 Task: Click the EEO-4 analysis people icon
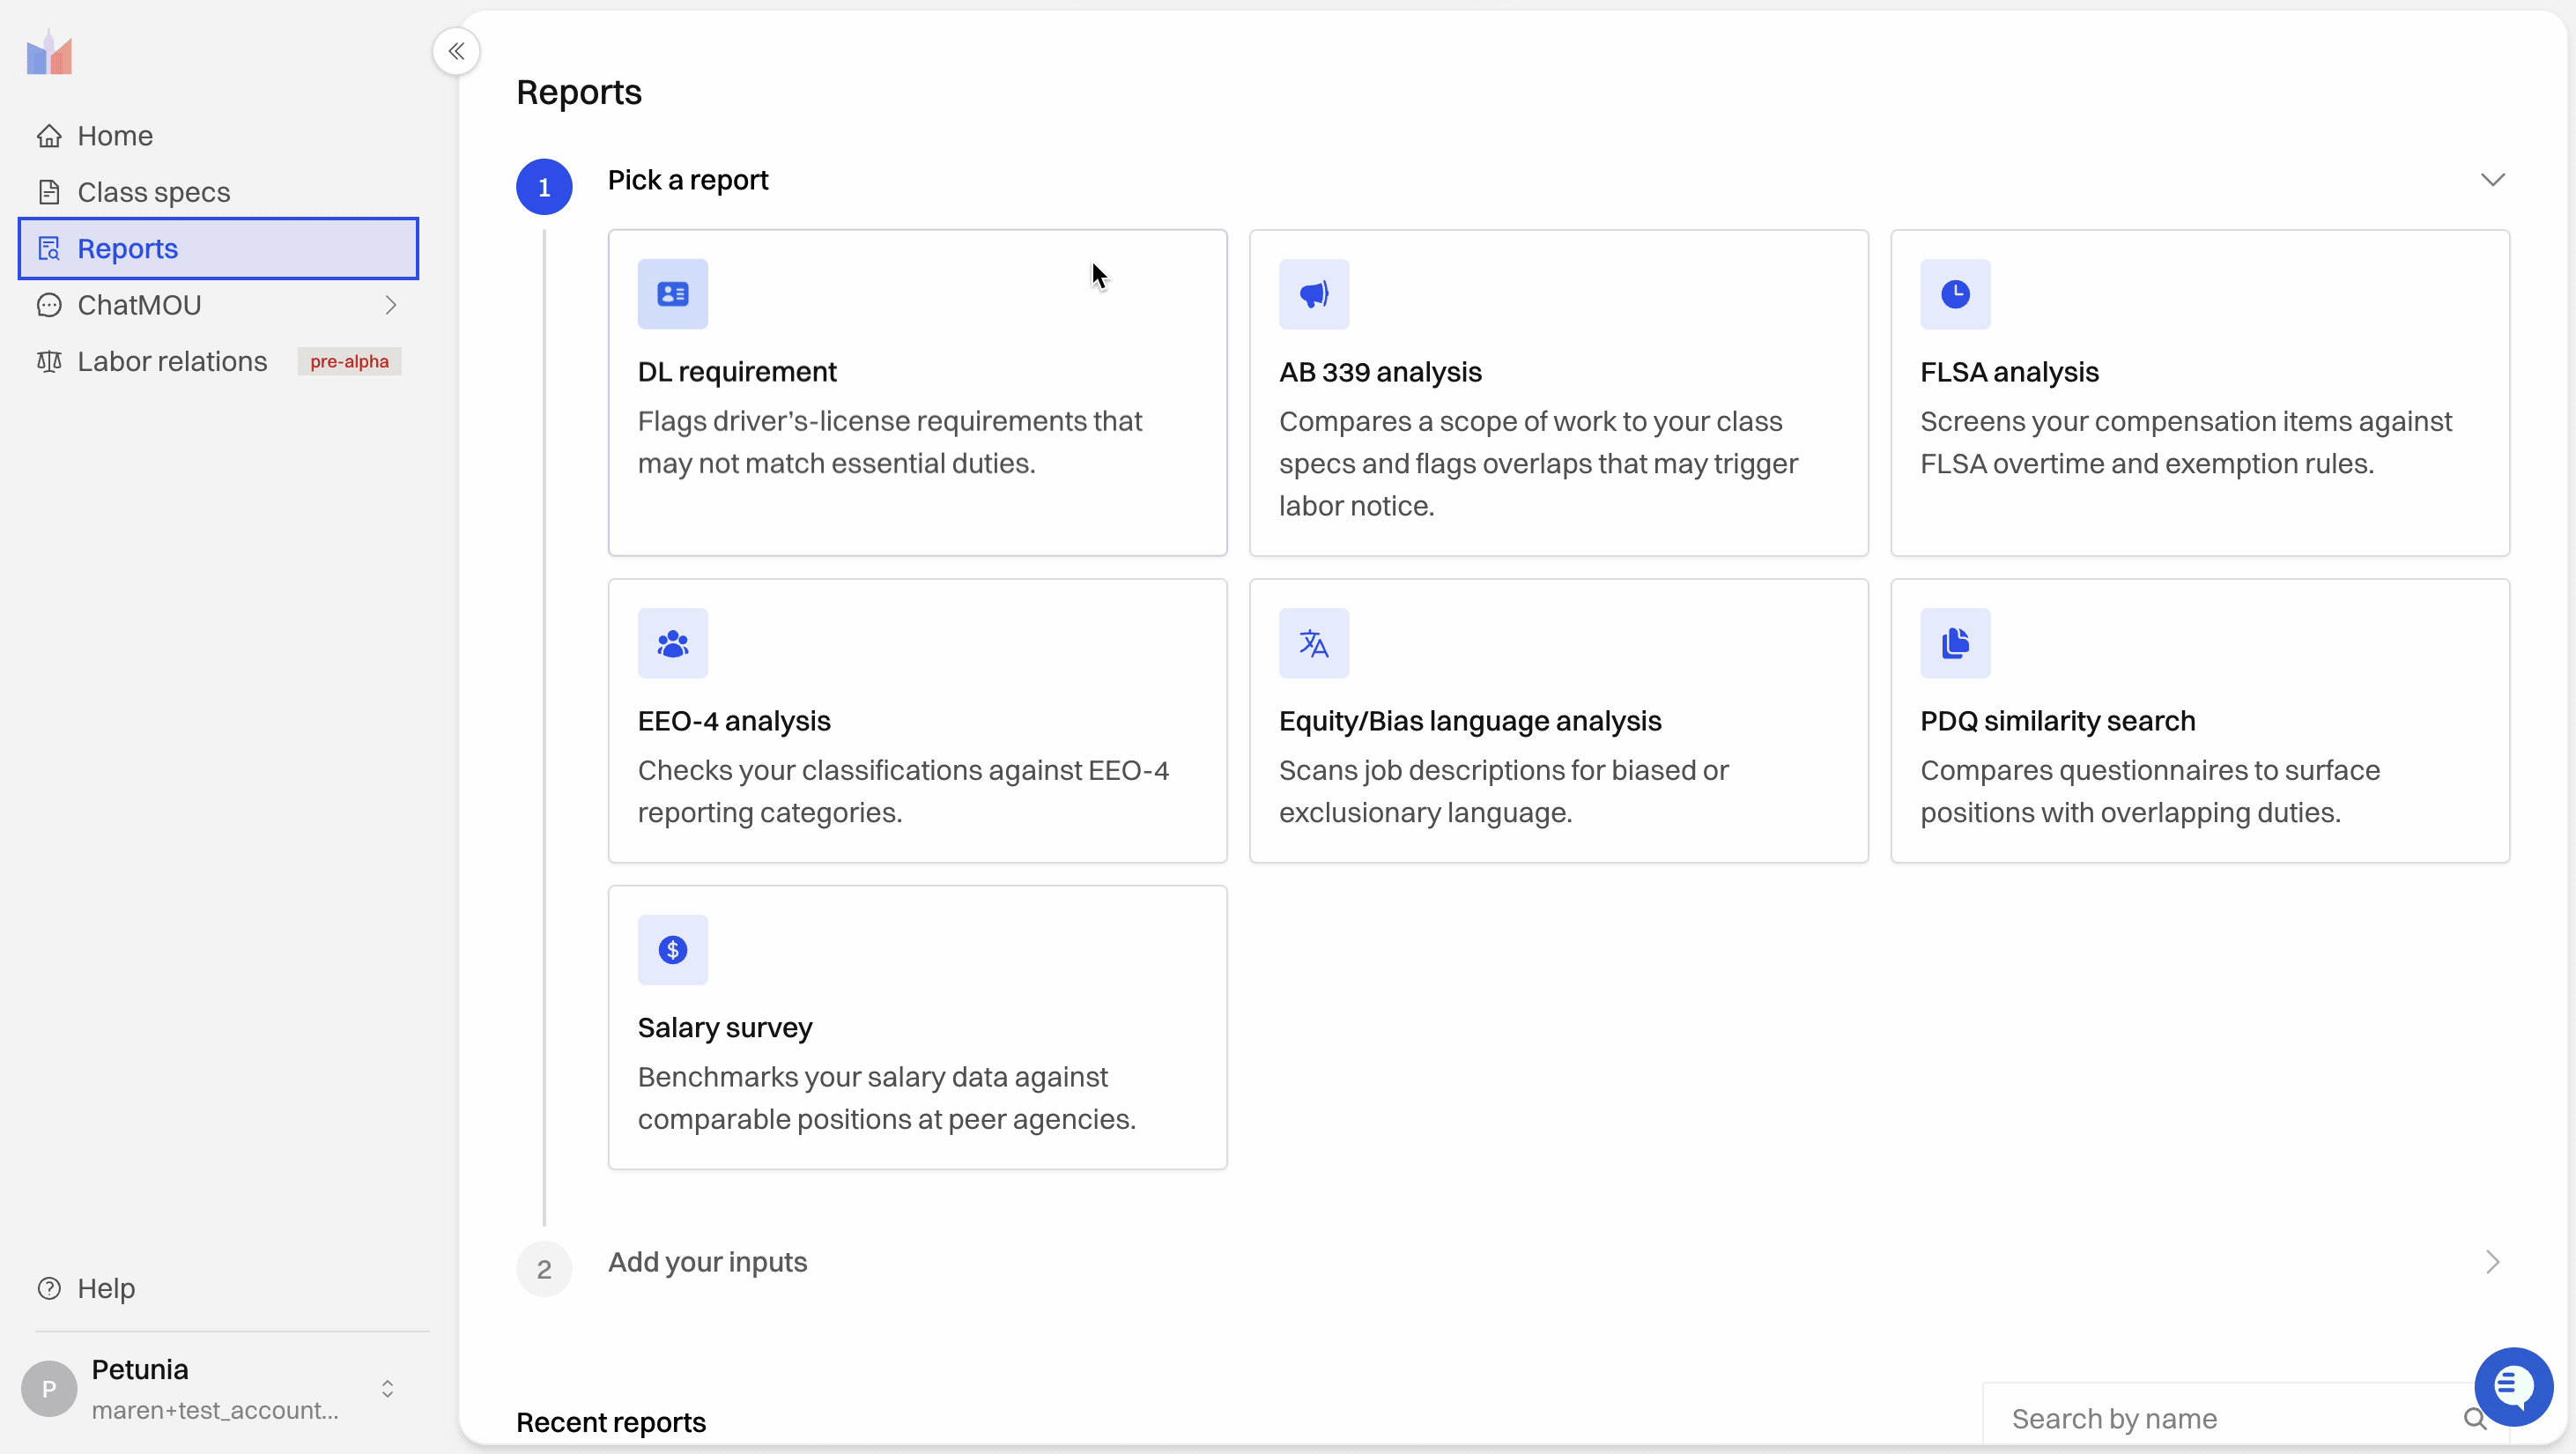tap(672, 643)
